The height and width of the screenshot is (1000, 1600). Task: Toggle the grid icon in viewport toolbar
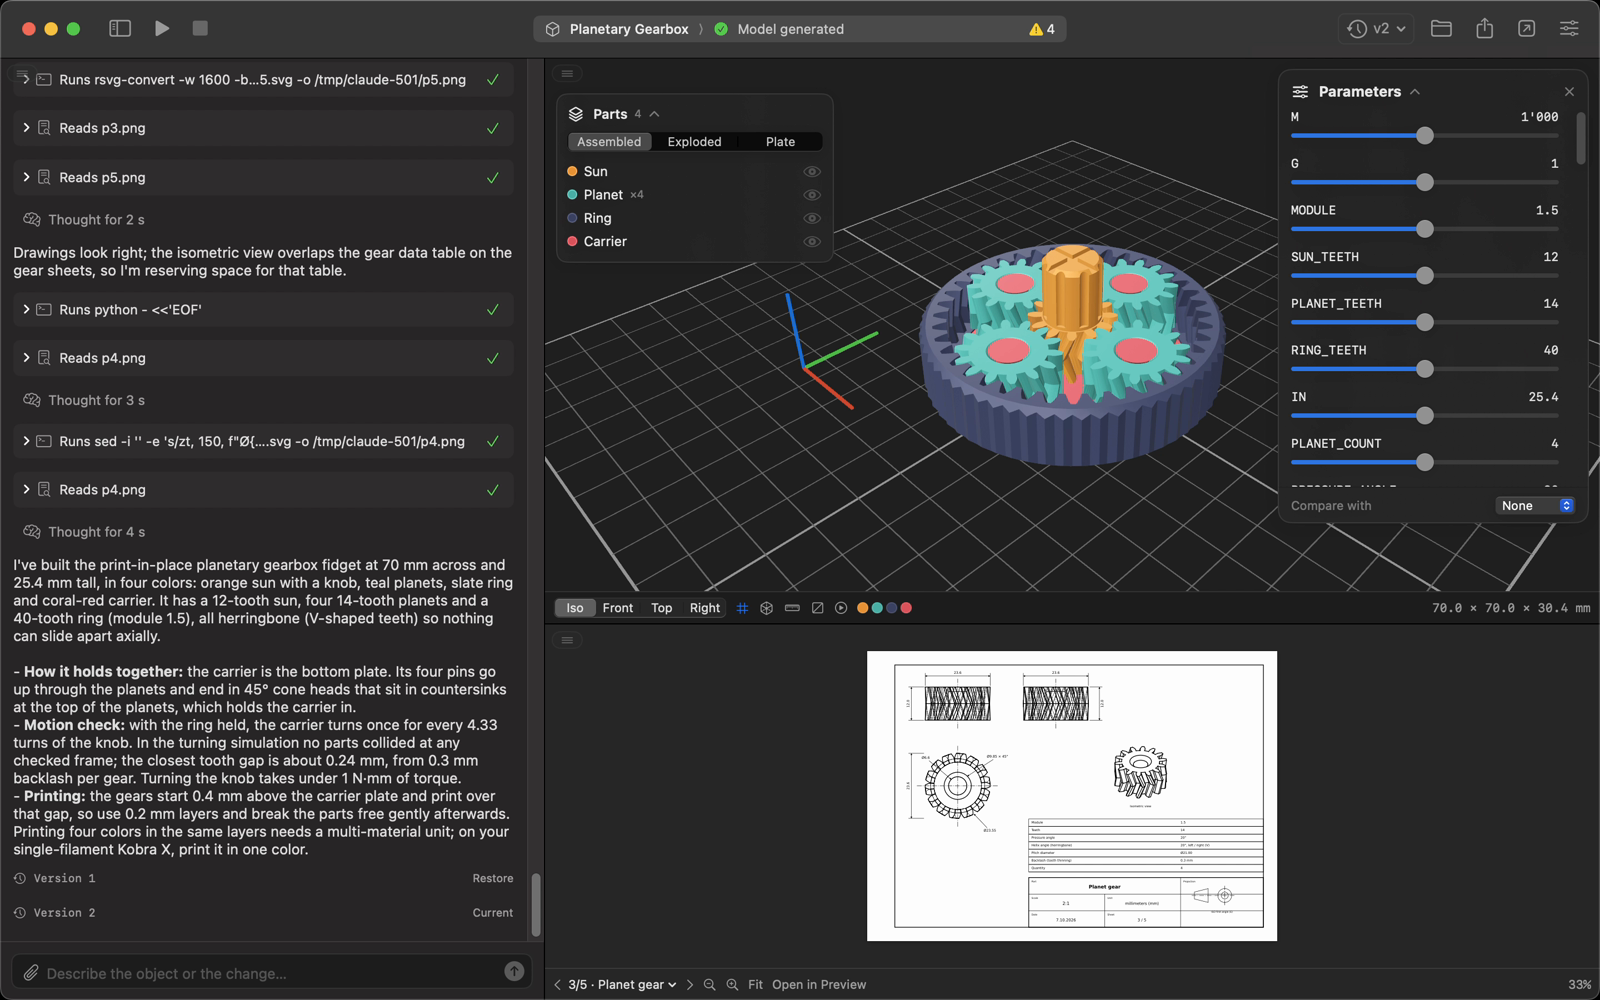point(742,608)
